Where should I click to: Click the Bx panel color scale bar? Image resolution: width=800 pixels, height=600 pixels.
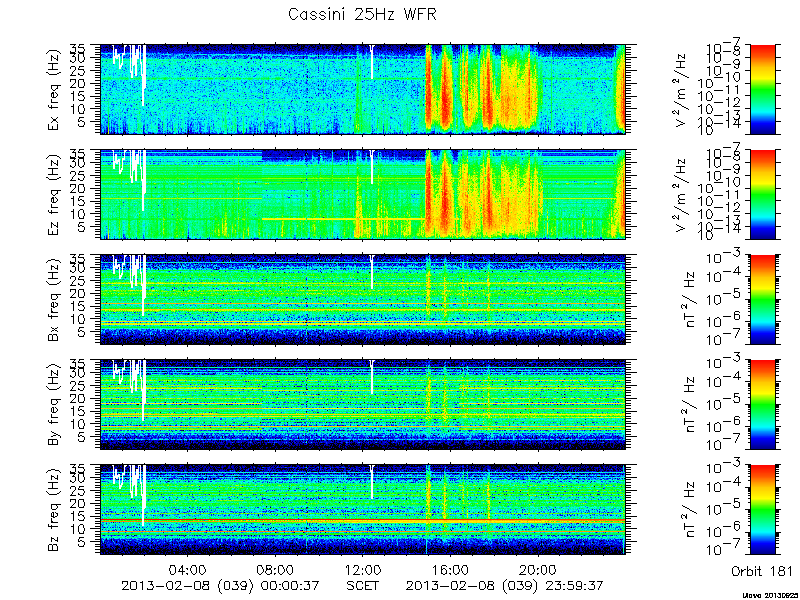click(x=763, y=299)
